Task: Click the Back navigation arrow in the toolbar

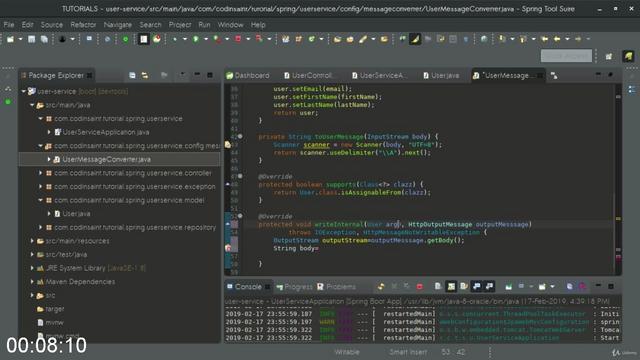Action: coord(557,39)
